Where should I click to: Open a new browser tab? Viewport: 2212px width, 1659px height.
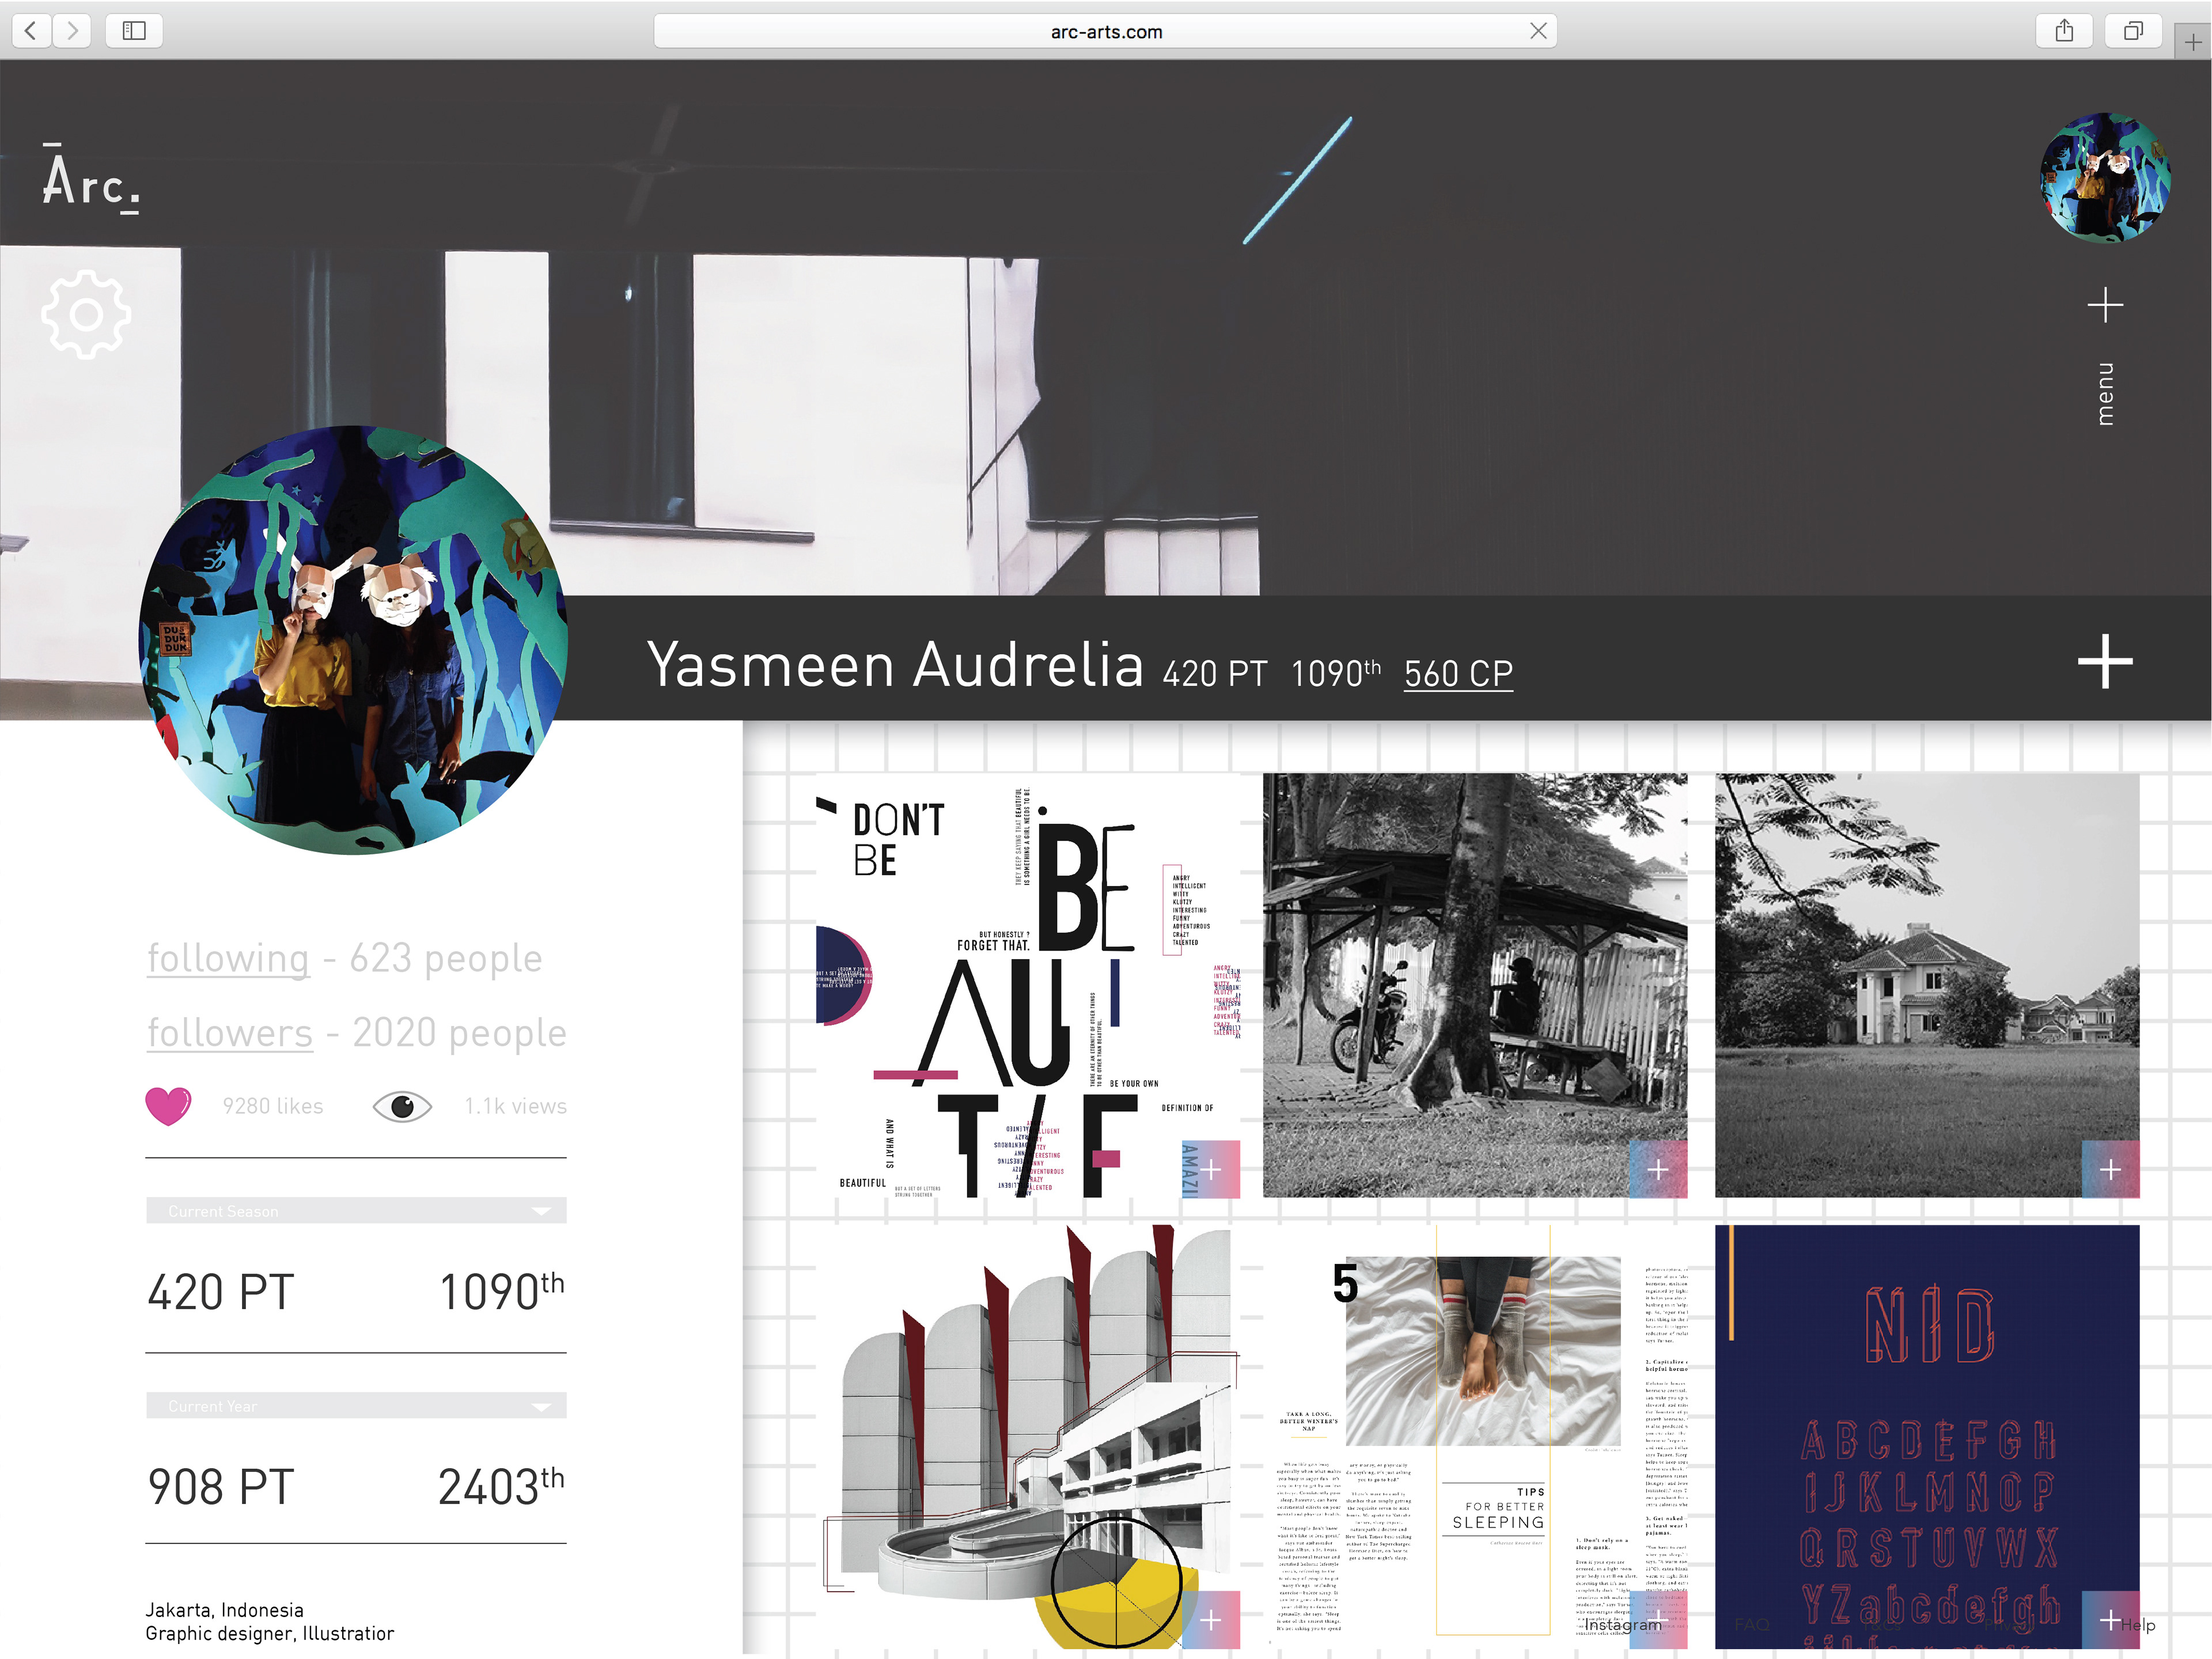click(x=2193, y=42)
